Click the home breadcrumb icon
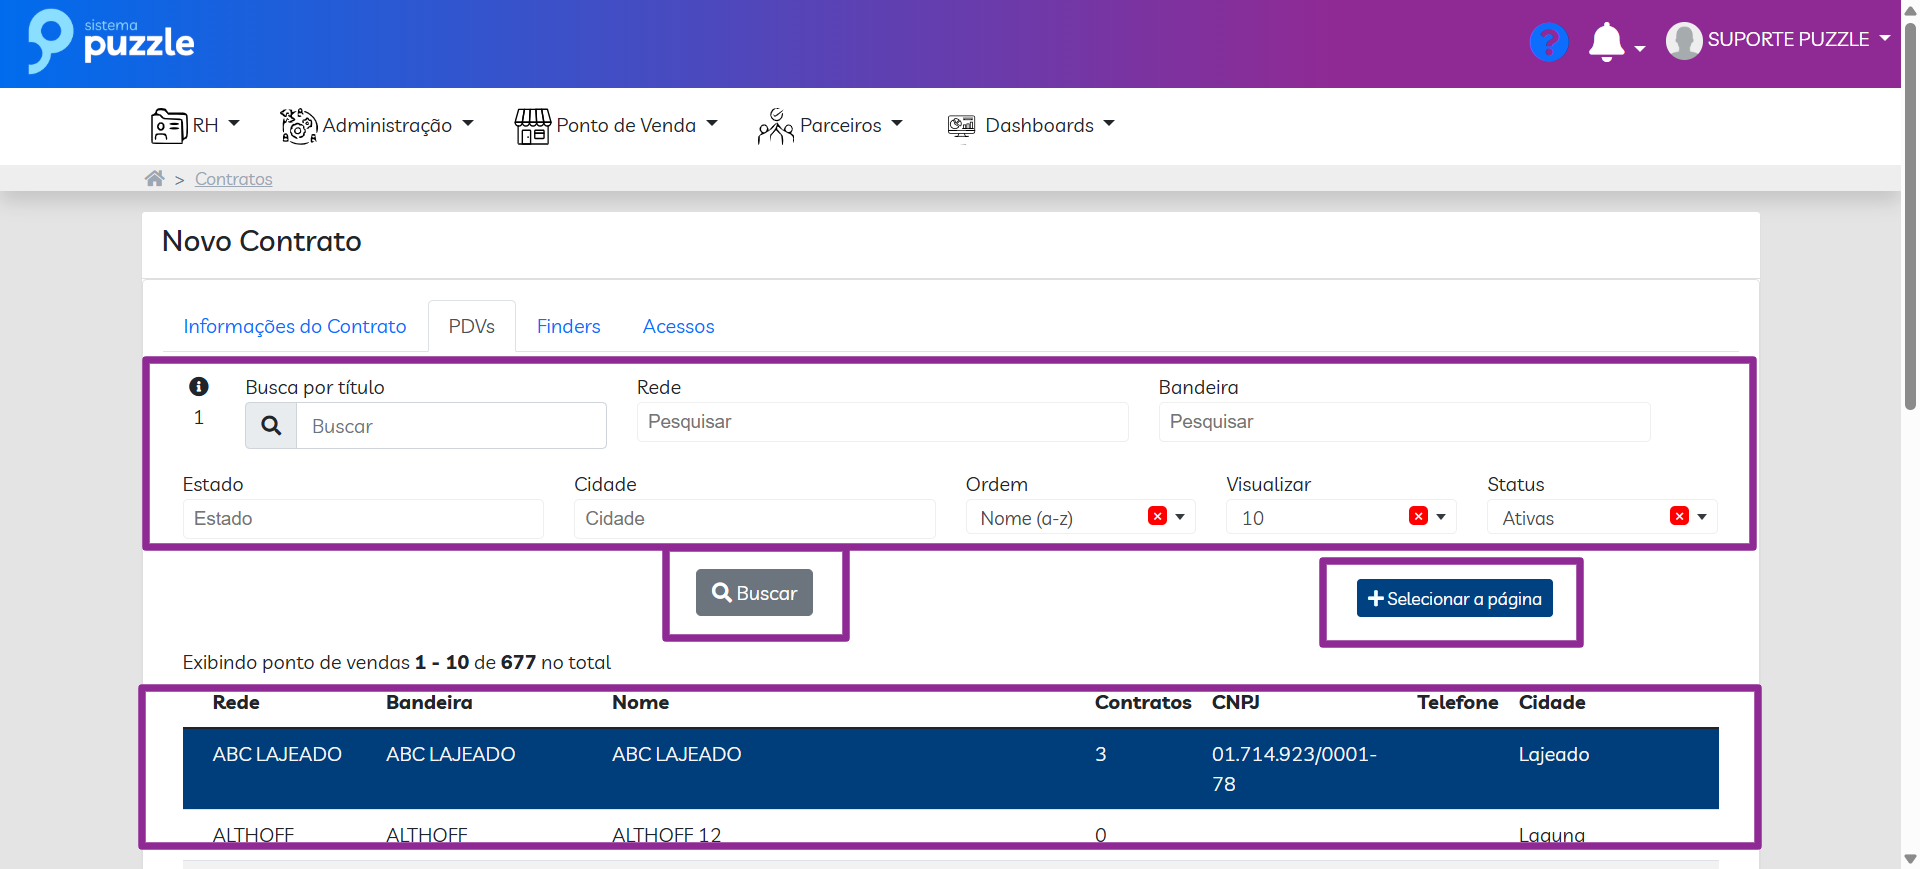 point(154,179)
